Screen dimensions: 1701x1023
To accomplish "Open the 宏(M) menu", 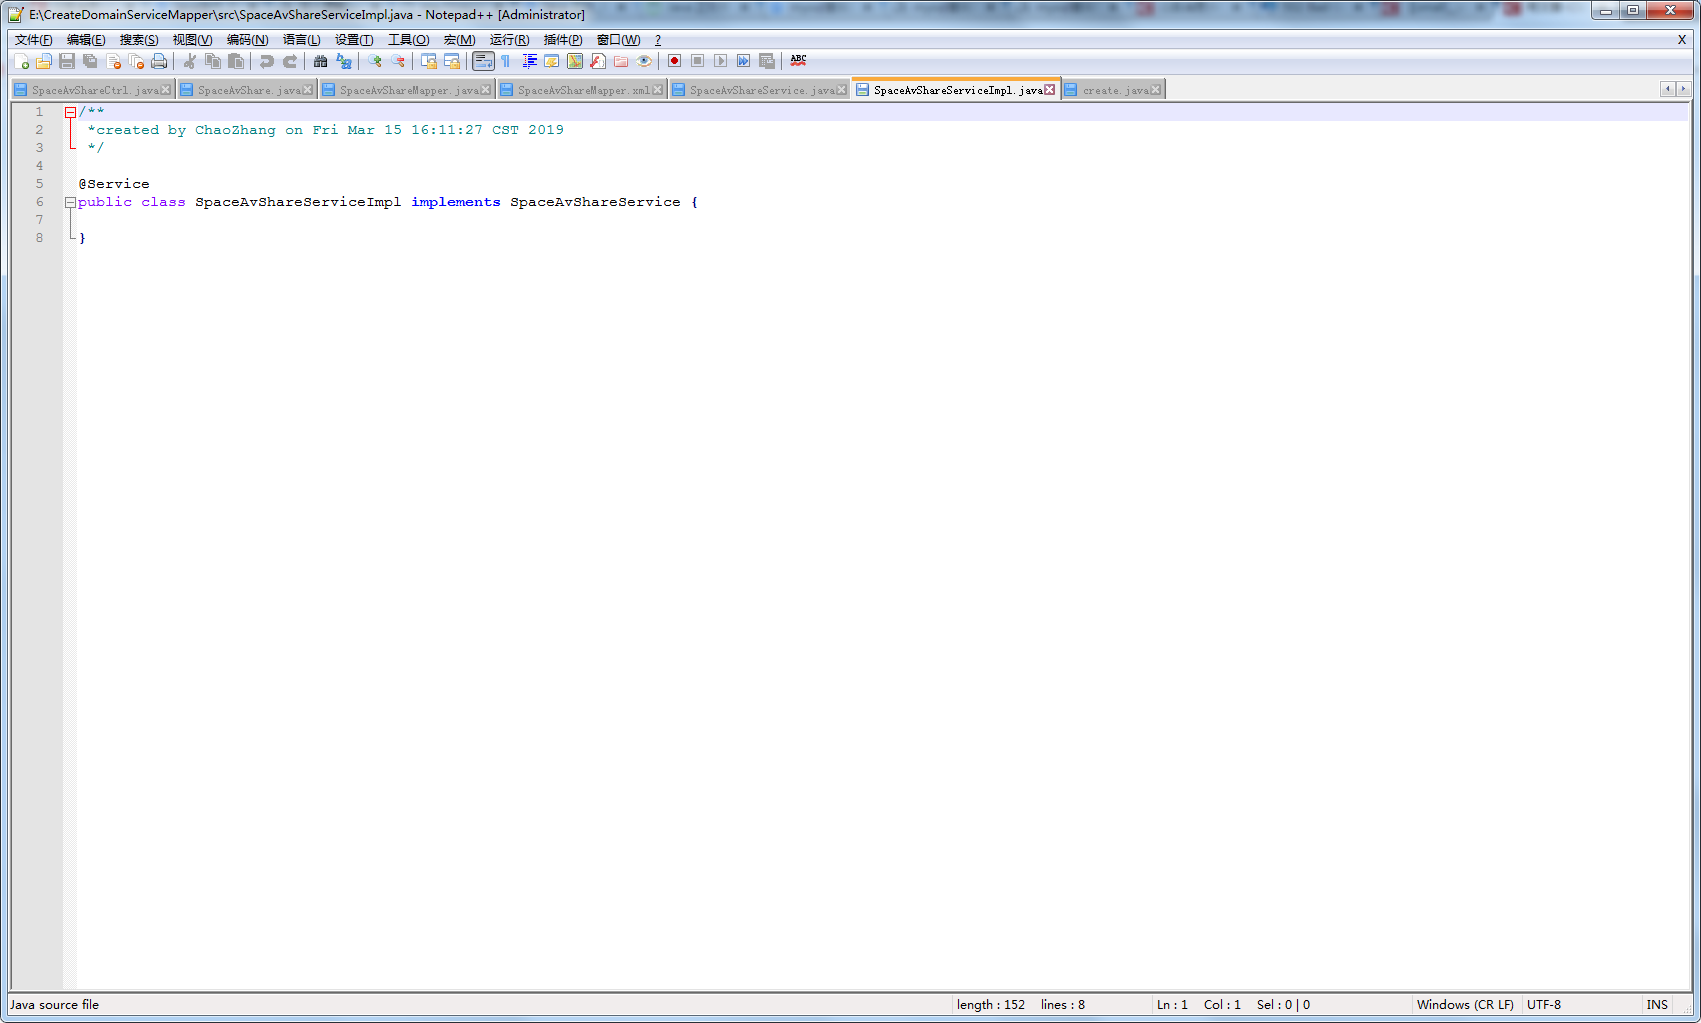I will [x=459, y=40].
